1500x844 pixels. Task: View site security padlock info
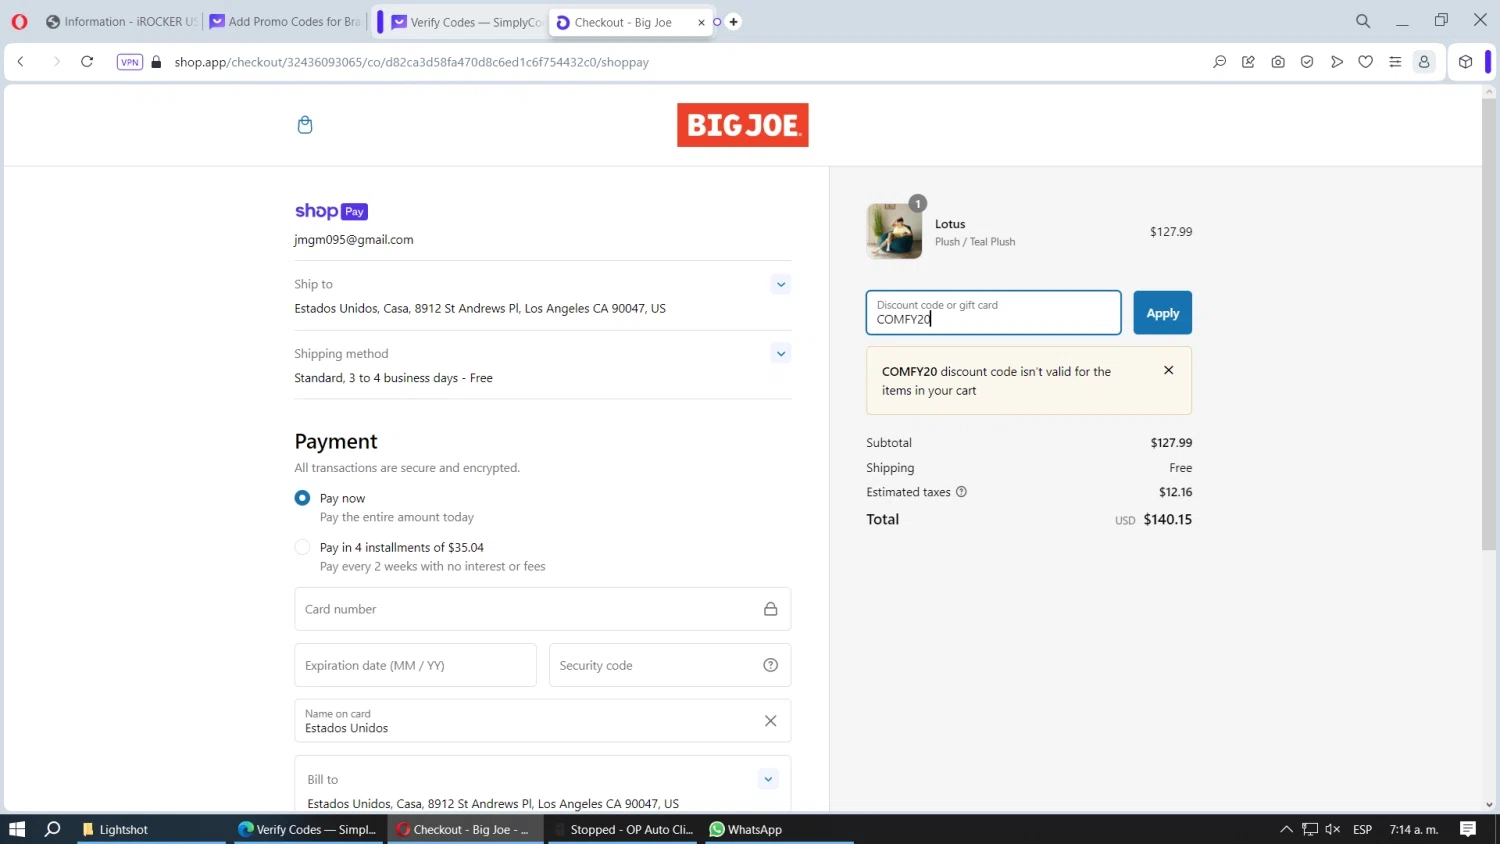coord(156,62)
